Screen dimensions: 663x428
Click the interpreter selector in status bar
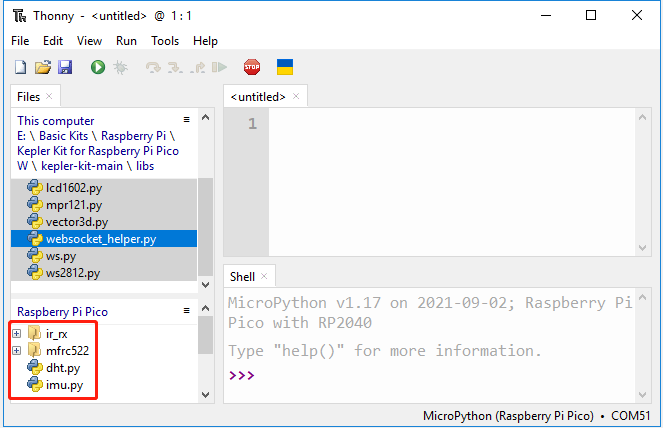click(x=537, y=416)
